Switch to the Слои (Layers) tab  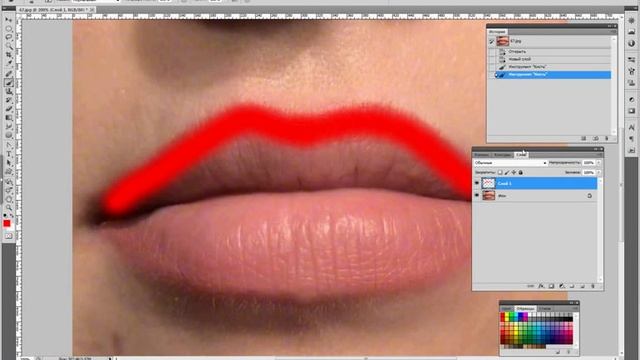pos(521,155)
